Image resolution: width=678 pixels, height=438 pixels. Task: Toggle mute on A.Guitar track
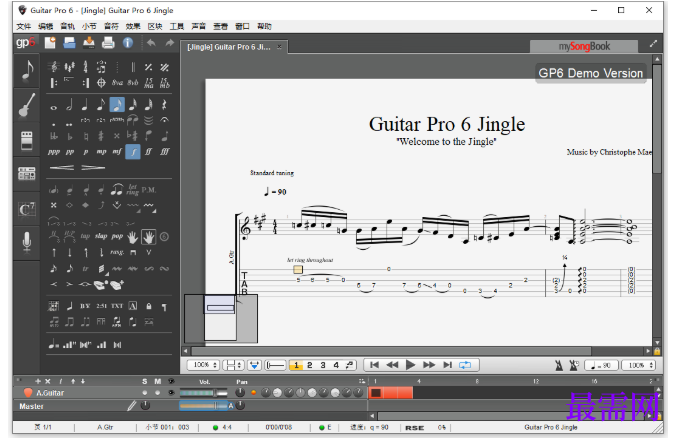pos(157,393)
